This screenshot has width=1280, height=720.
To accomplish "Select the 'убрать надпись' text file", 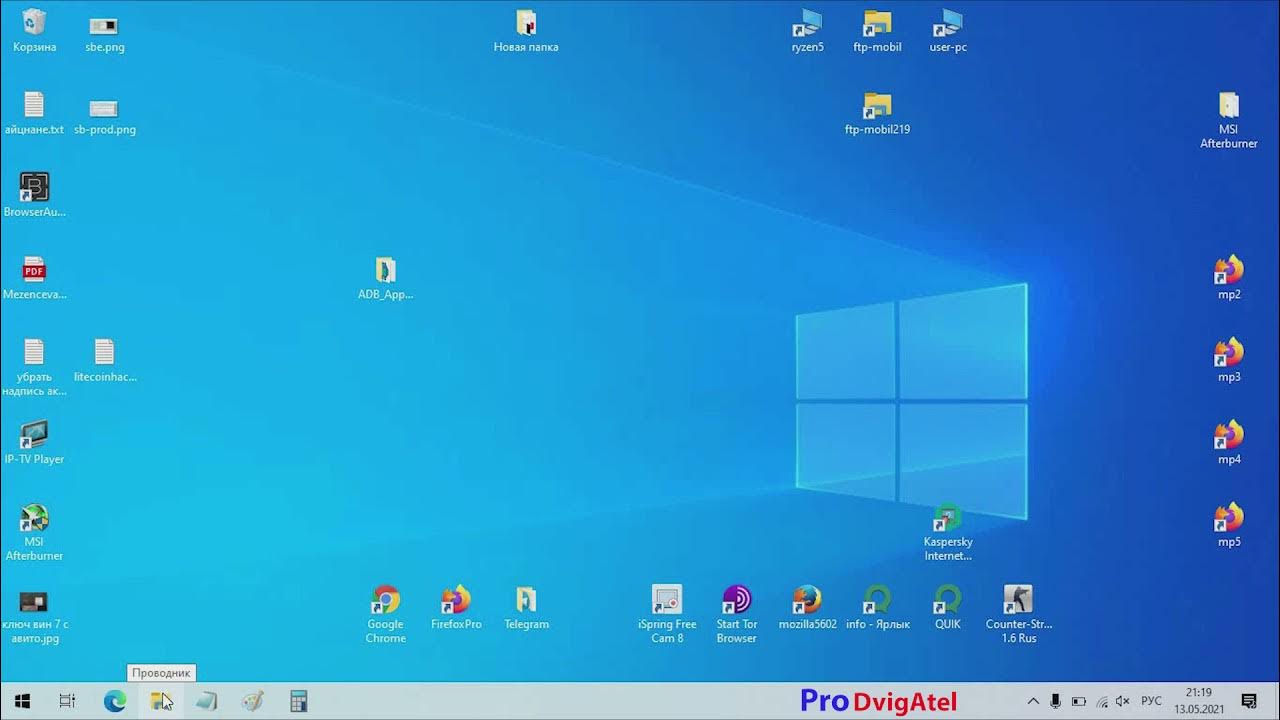I will [34, 367].
